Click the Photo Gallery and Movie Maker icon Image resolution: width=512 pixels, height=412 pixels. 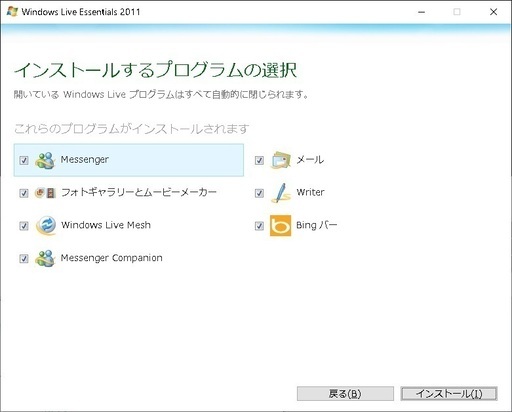coord(45,193)
